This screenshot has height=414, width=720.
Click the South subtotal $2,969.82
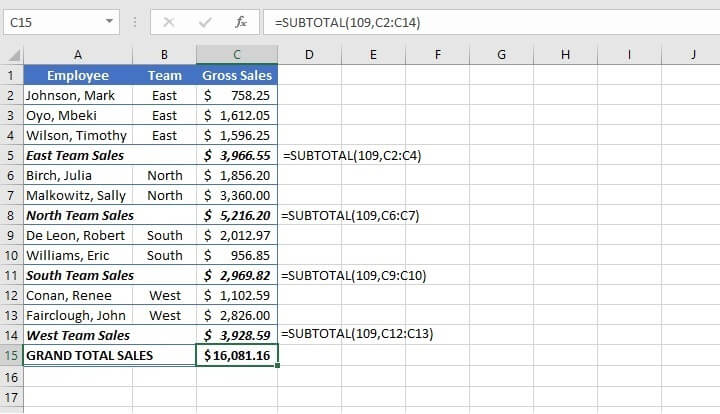pos(237,275)
